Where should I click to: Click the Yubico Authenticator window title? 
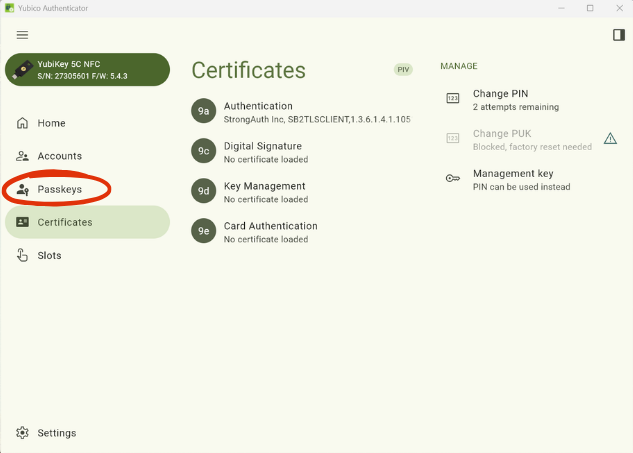click(53, 8)
